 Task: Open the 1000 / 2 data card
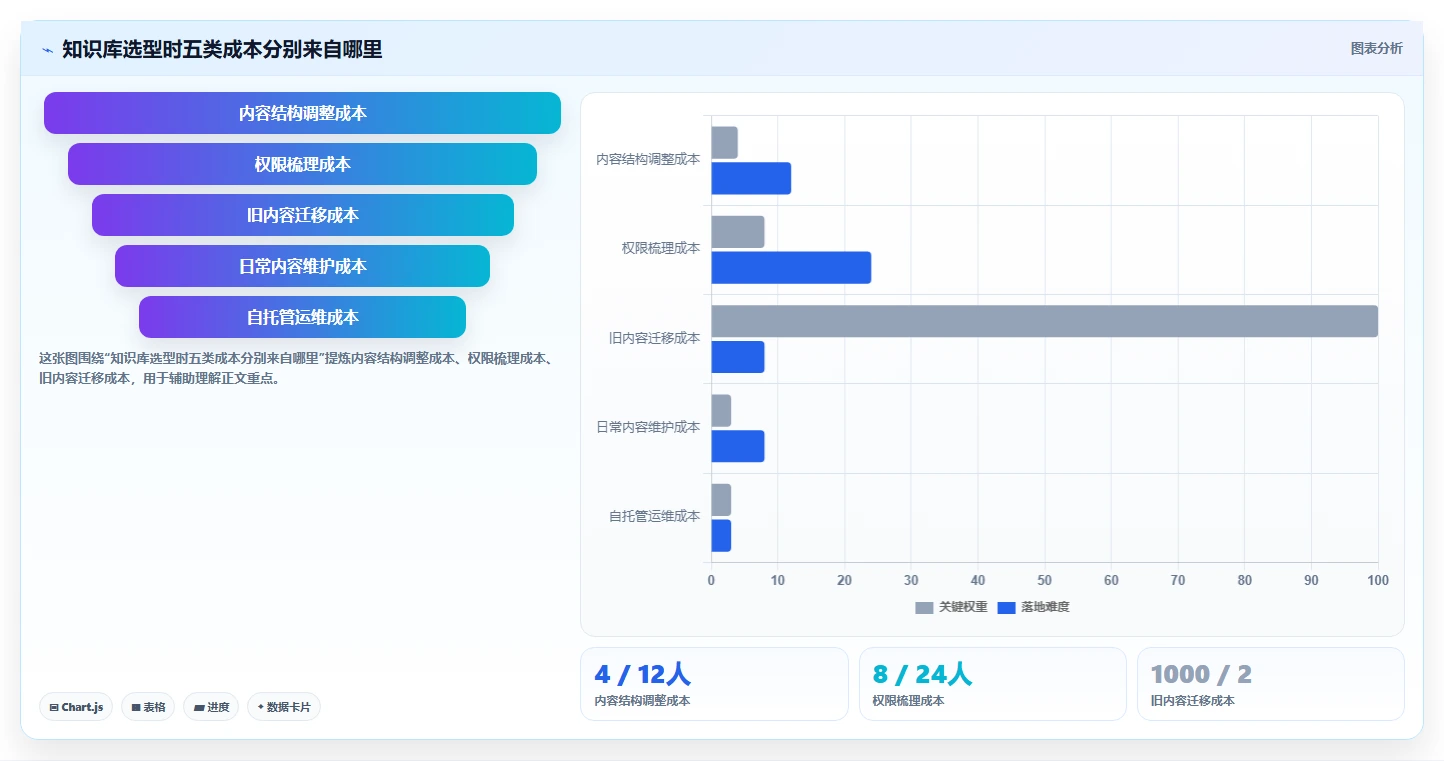pos(1270,684)
